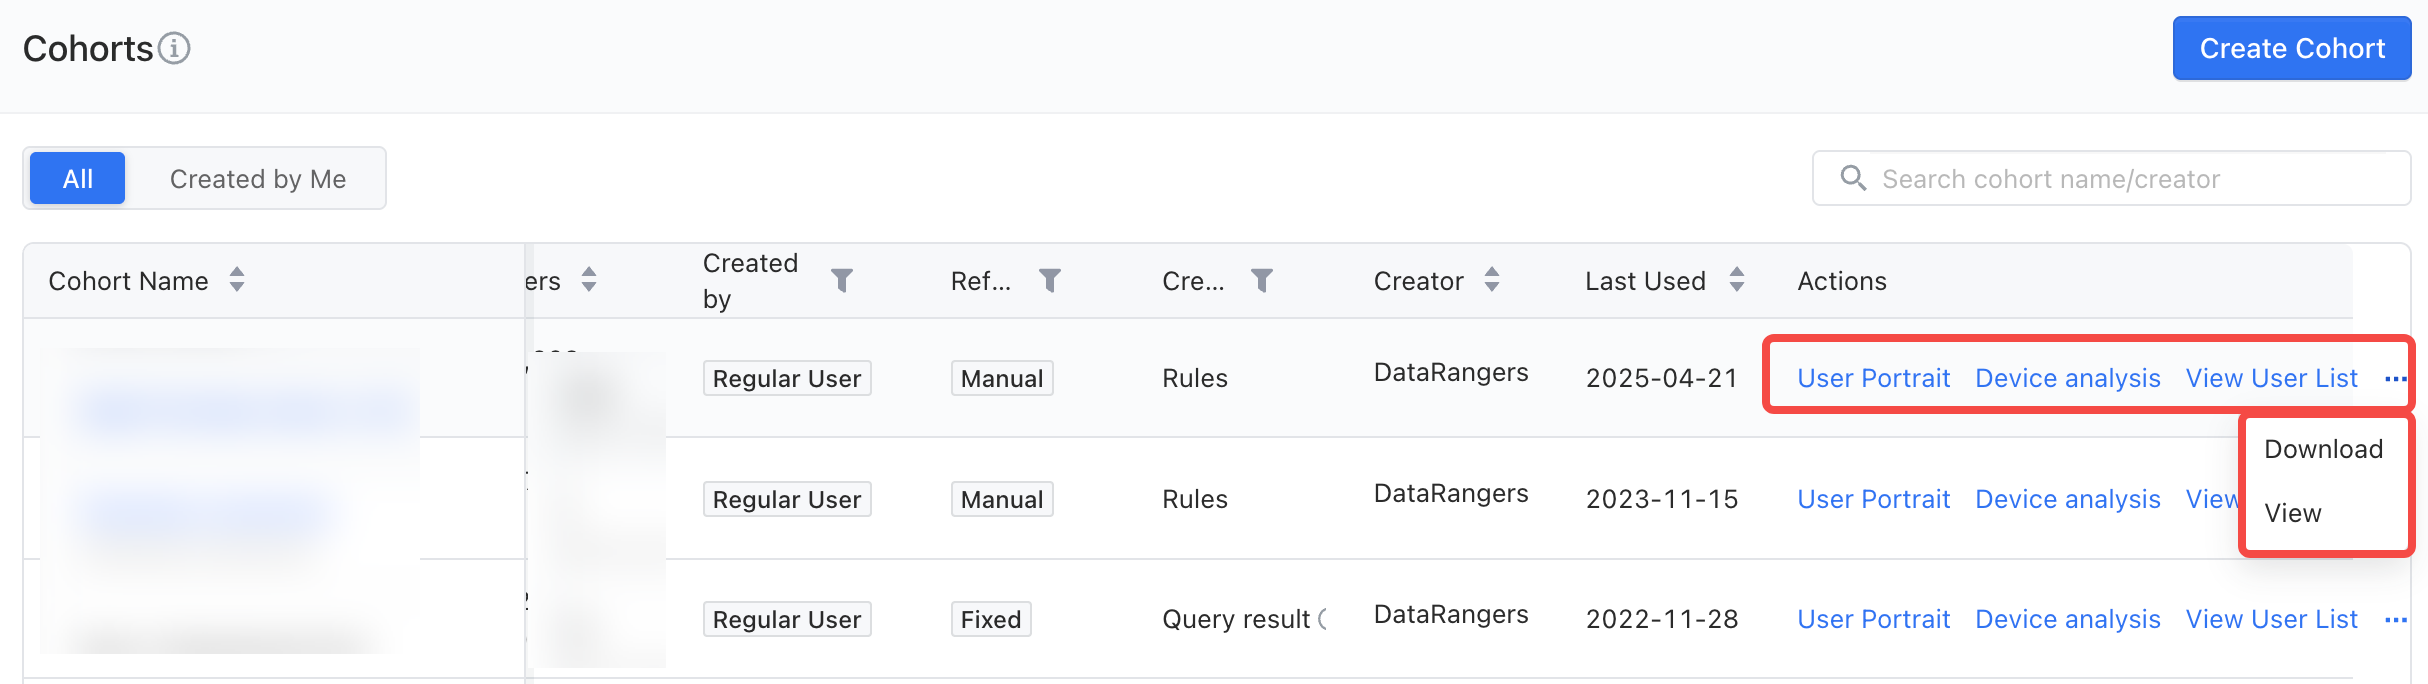Open Device analysis for the 2025-04-21 row
Image resolution: width=2428 pixels, height=684 pixels.
coord(2068,378)
